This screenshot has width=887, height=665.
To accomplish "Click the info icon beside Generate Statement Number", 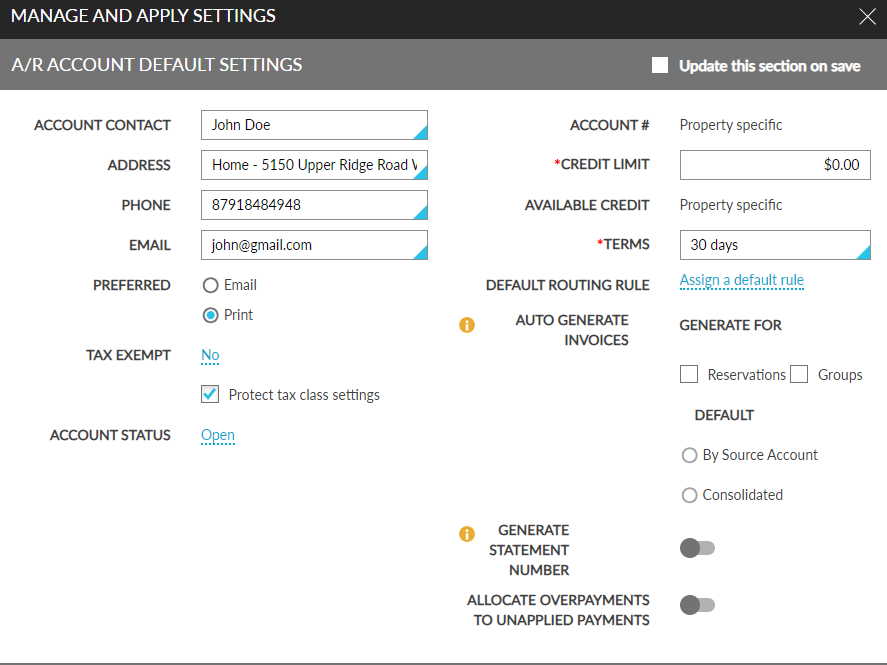I will pyautogui.click(x=467, y=533).
